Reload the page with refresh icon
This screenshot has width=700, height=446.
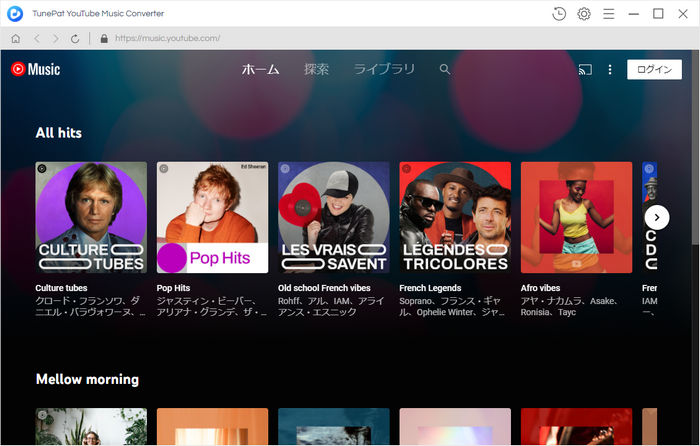point(75,38)
